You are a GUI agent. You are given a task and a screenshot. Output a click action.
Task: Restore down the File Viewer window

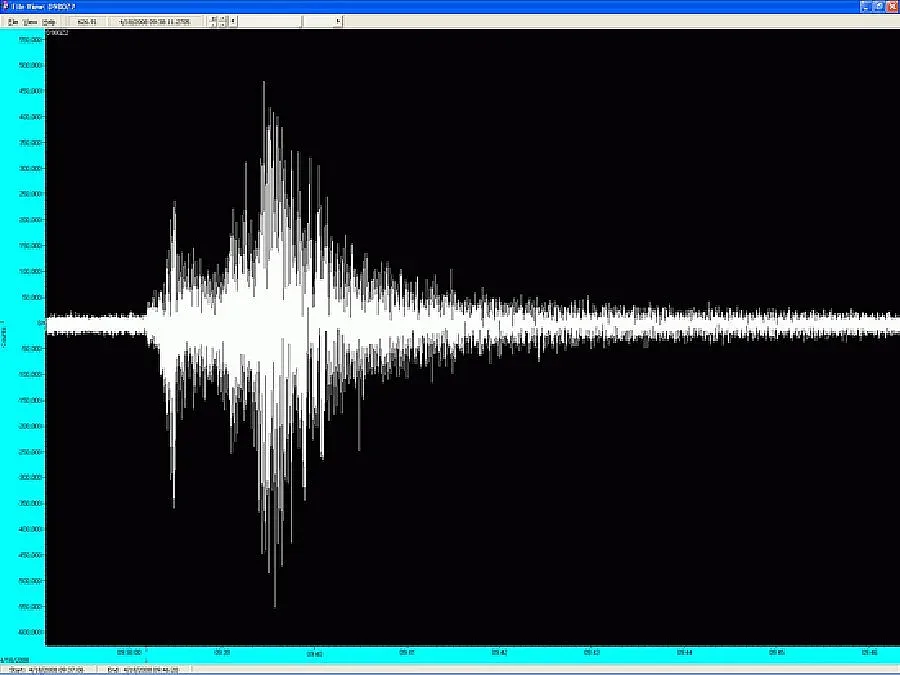(x=877, y=6)
